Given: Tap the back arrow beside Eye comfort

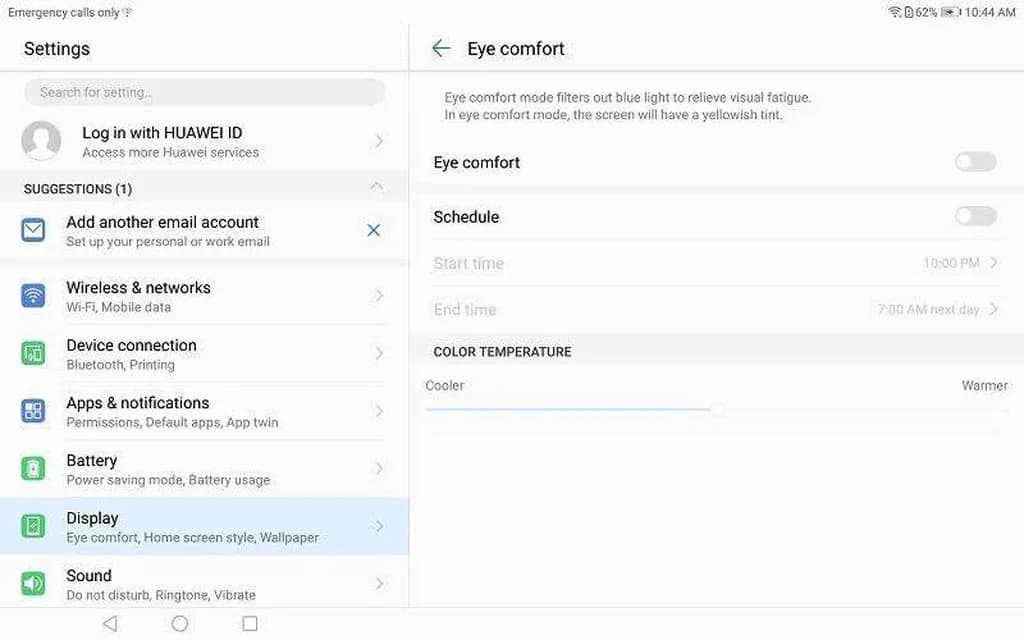Looking at the screenshot, I should coord(441,49).
